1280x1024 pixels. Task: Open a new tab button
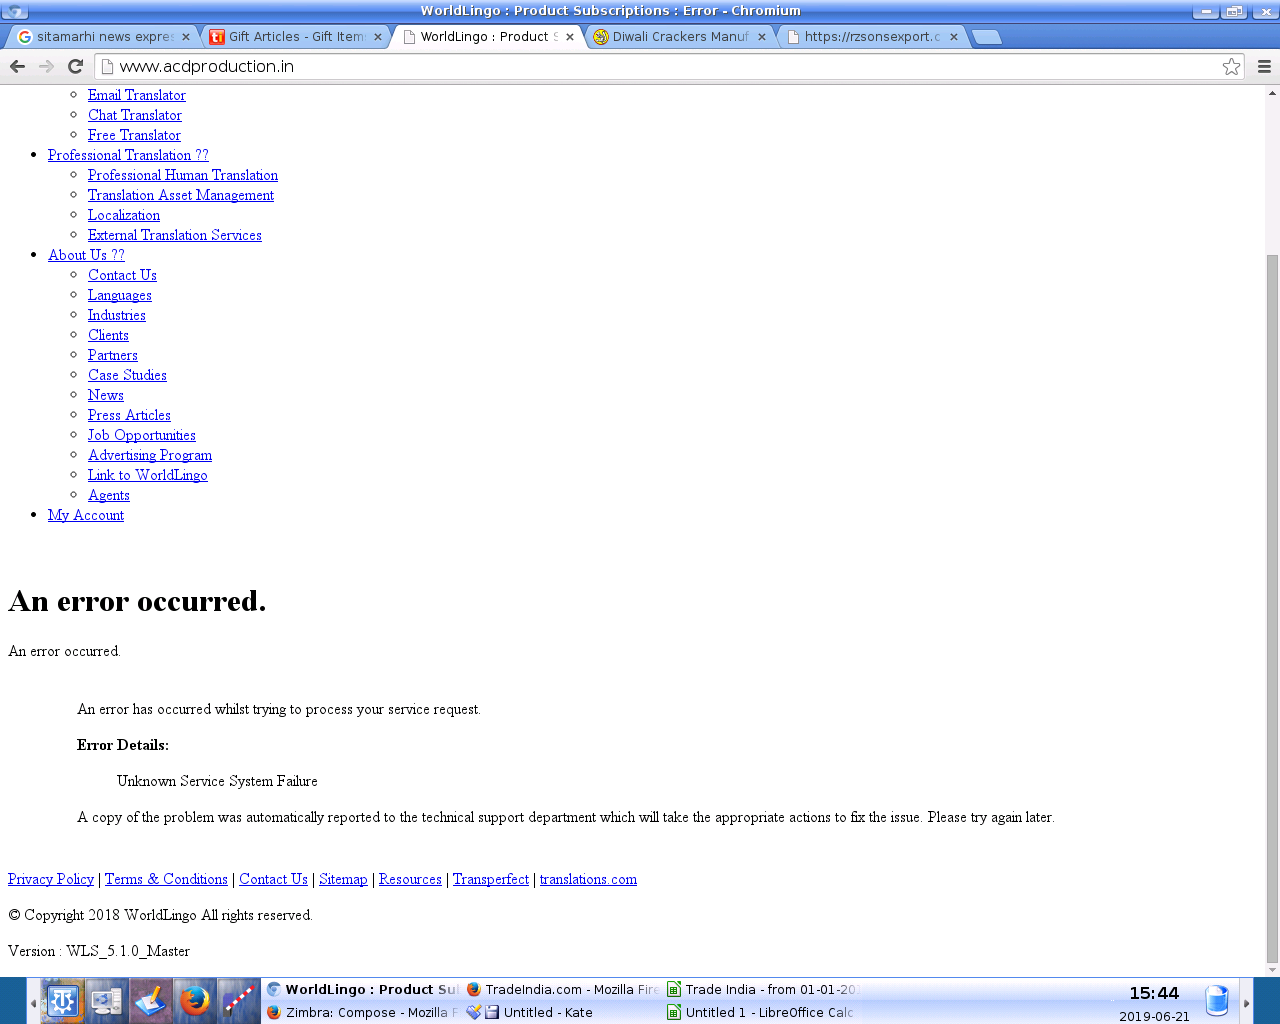pos(987,37)
